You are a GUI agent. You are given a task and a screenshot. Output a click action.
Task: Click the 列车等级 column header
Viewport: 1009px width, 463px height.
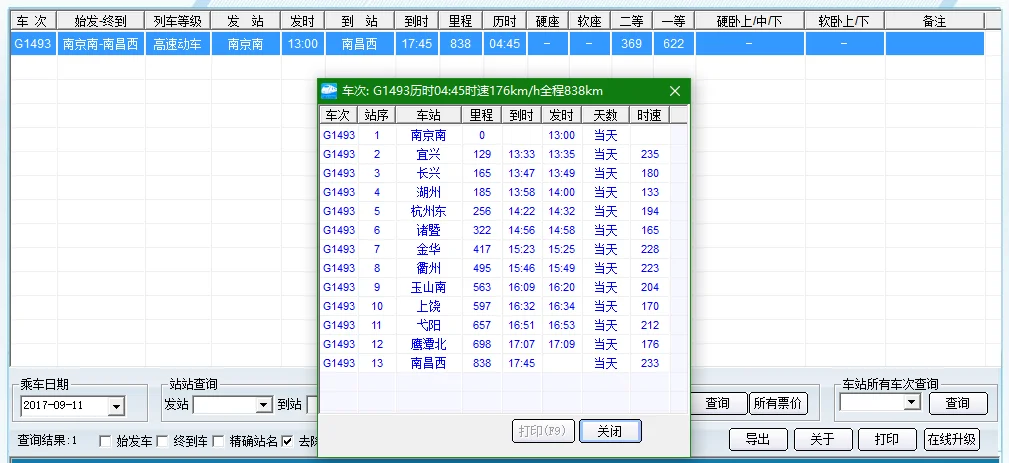pyautogui.click(x=178, y=21)
